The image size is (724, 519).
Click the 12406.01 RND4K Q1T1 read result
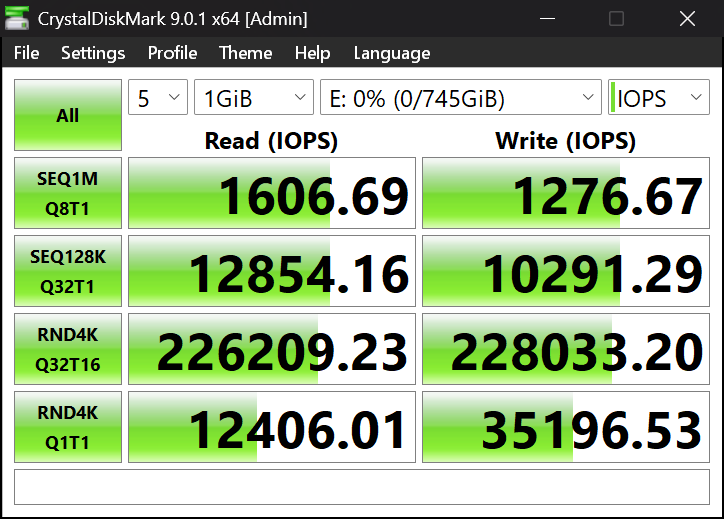pos(272,427)
